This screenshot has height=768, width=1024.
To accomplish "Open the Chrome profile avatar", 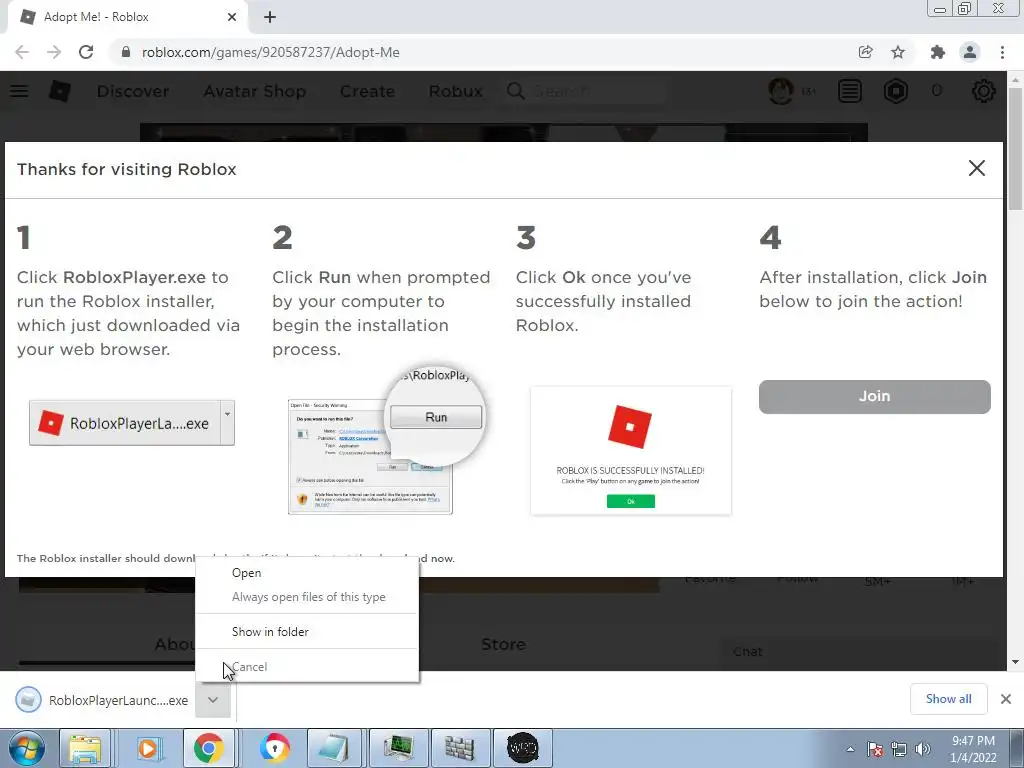I will pyautogui.click(x=970, y=52).
